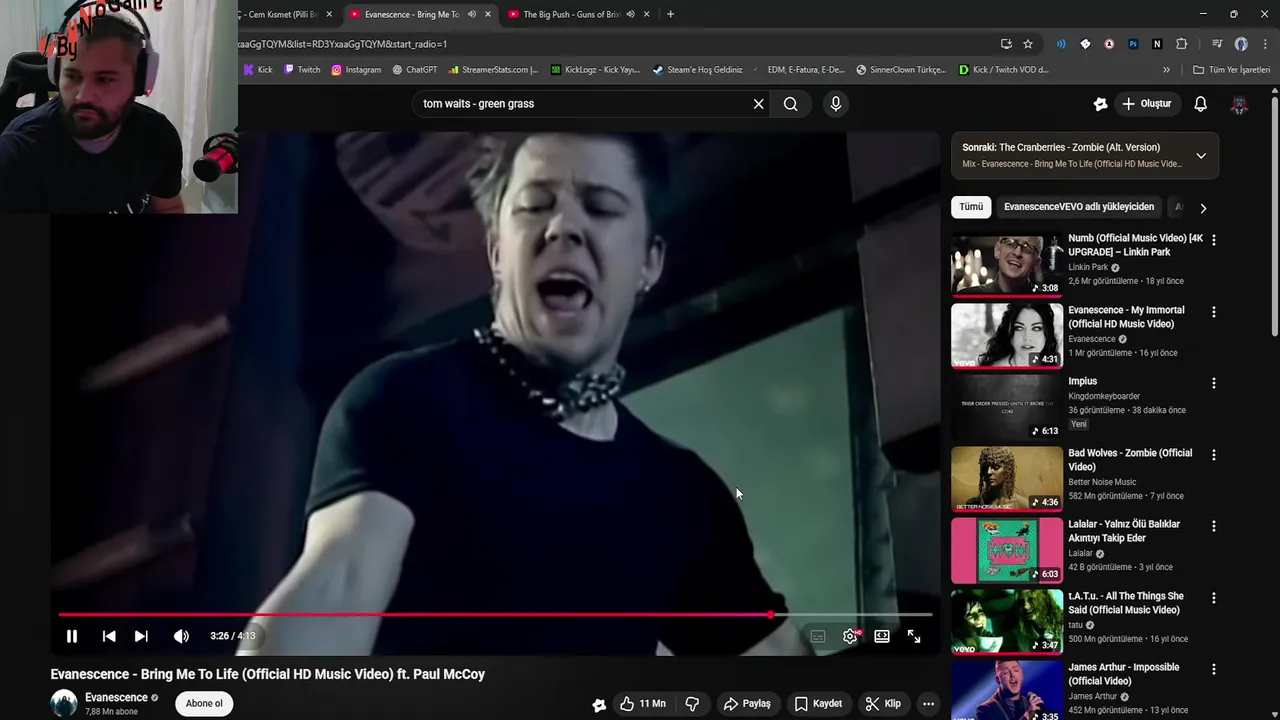This screenshot has height=720, width=1280.
Task: Open Bad Wolves Zombie video title
Action: (x=1130, y=460)
